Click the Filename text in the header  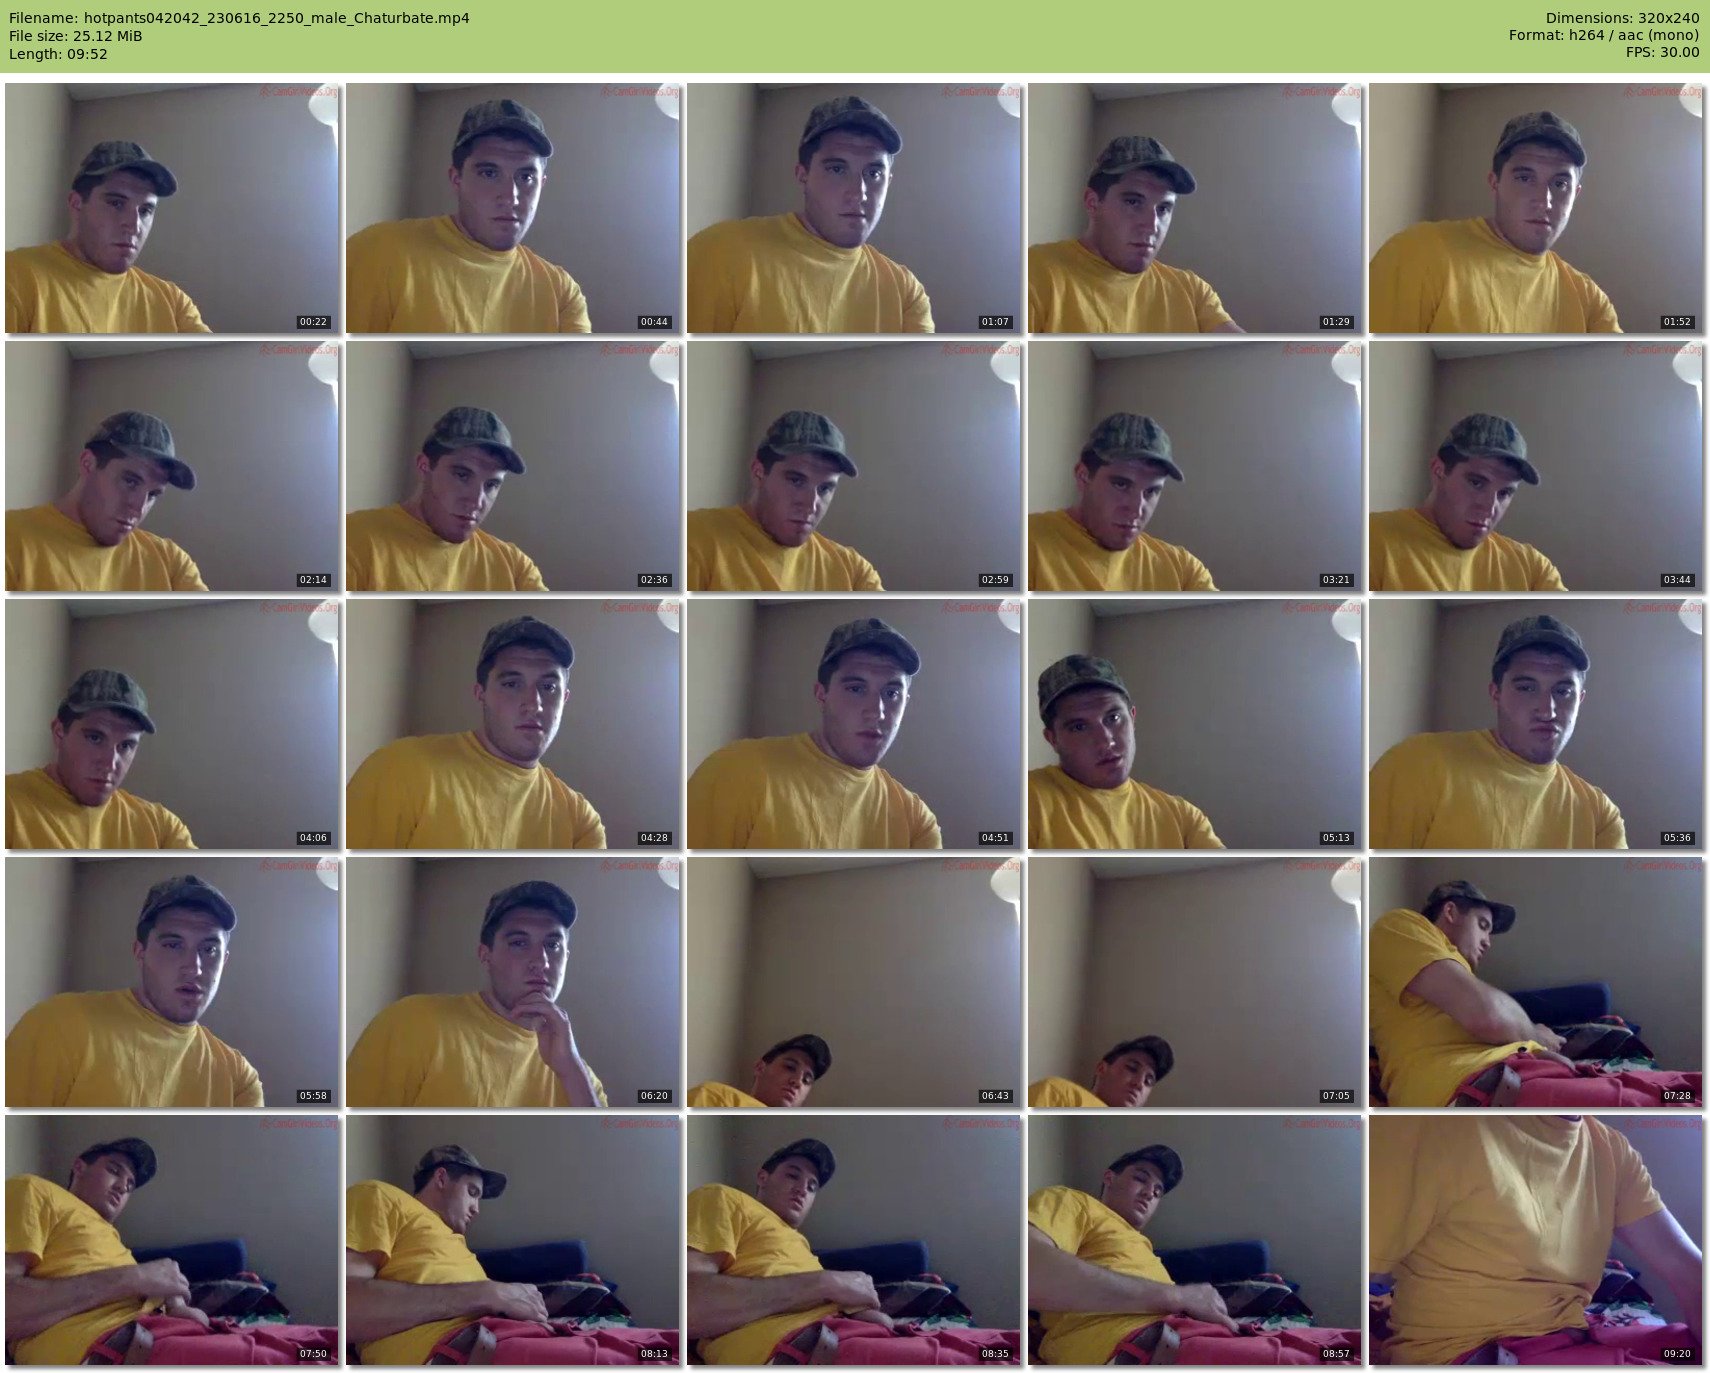[x=239, y=18]
